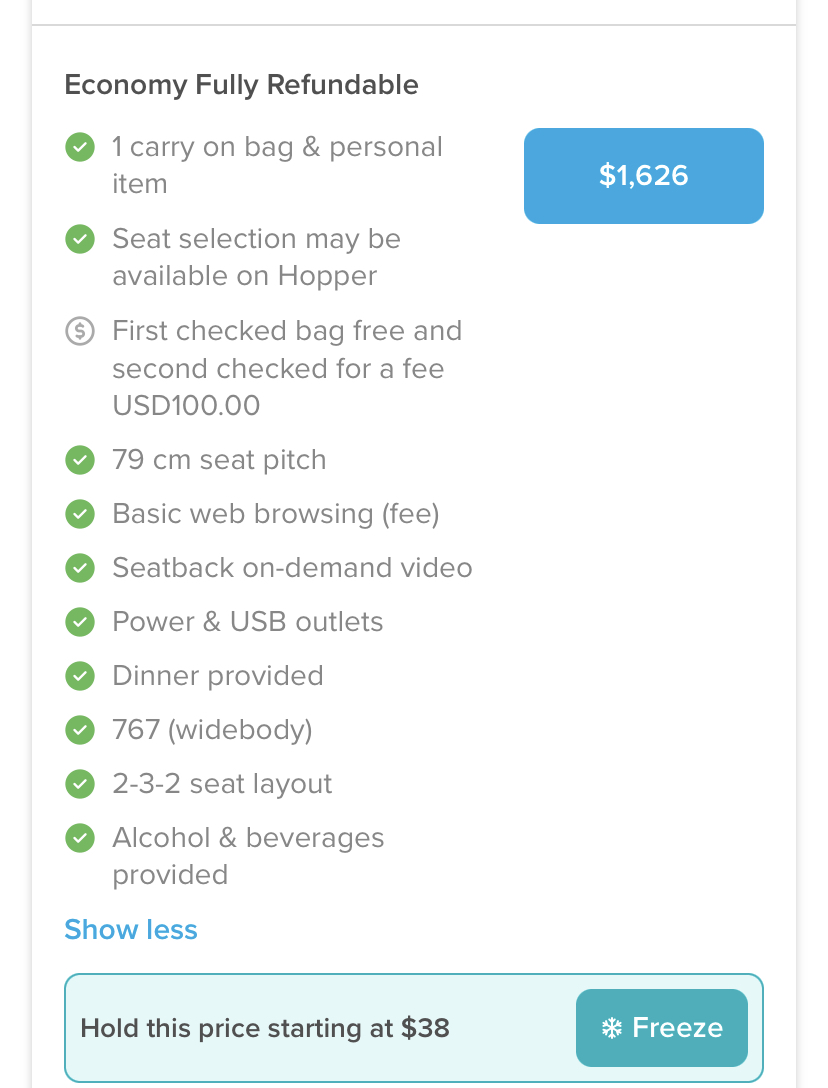Click the 1 carry on bag amenity text
The width and height of the screenshot is (828, 1088).
click(277, 165)
